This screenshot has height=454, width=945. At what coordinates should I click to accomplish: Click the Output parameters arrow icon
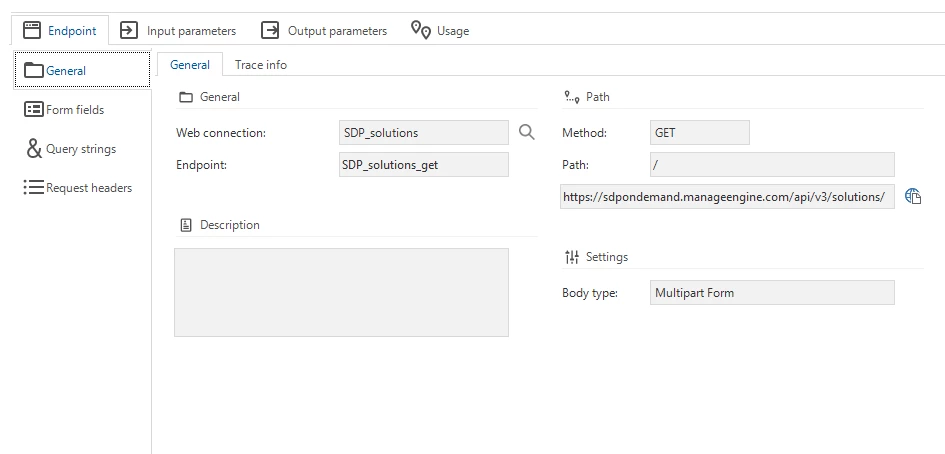(x=270, y=30)
